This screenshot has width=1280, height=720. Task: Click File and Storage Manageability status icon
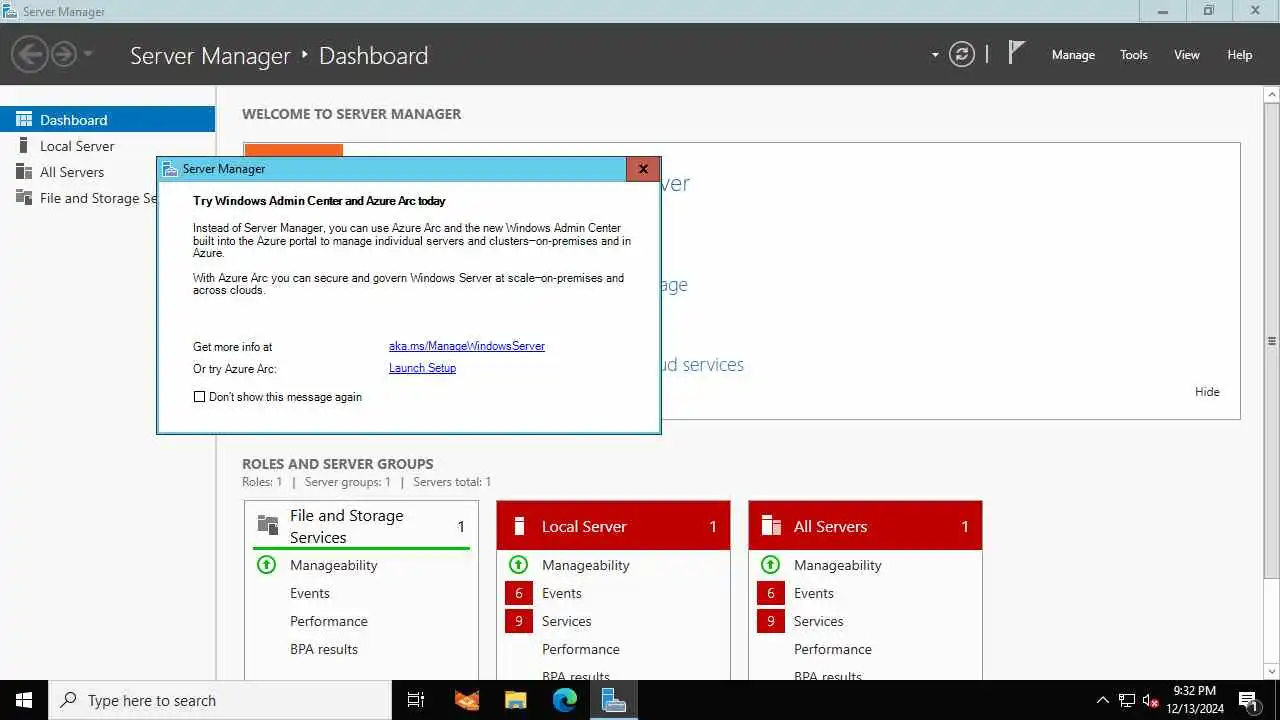266,565
